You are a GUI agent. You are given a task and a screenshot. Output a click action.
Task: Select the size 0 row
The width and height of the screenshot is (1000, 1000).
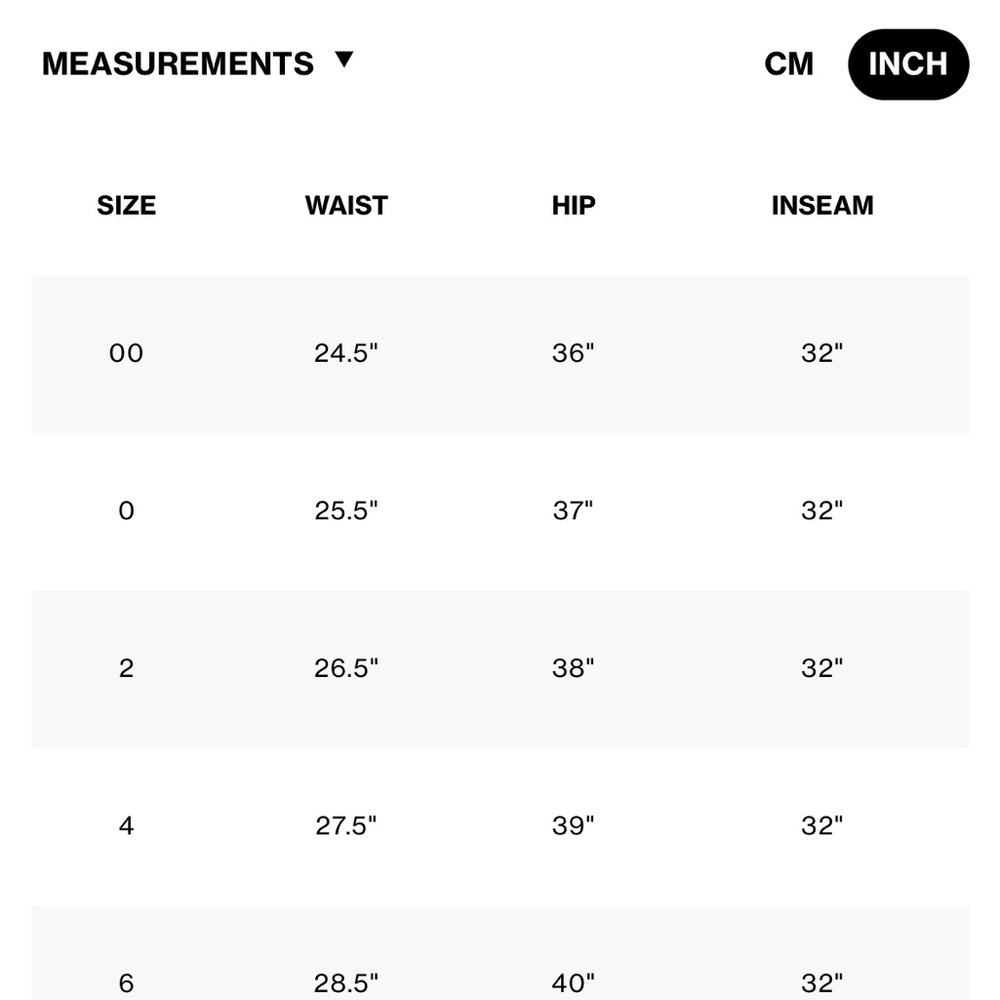pyautogui.click(x=500, y=511)
